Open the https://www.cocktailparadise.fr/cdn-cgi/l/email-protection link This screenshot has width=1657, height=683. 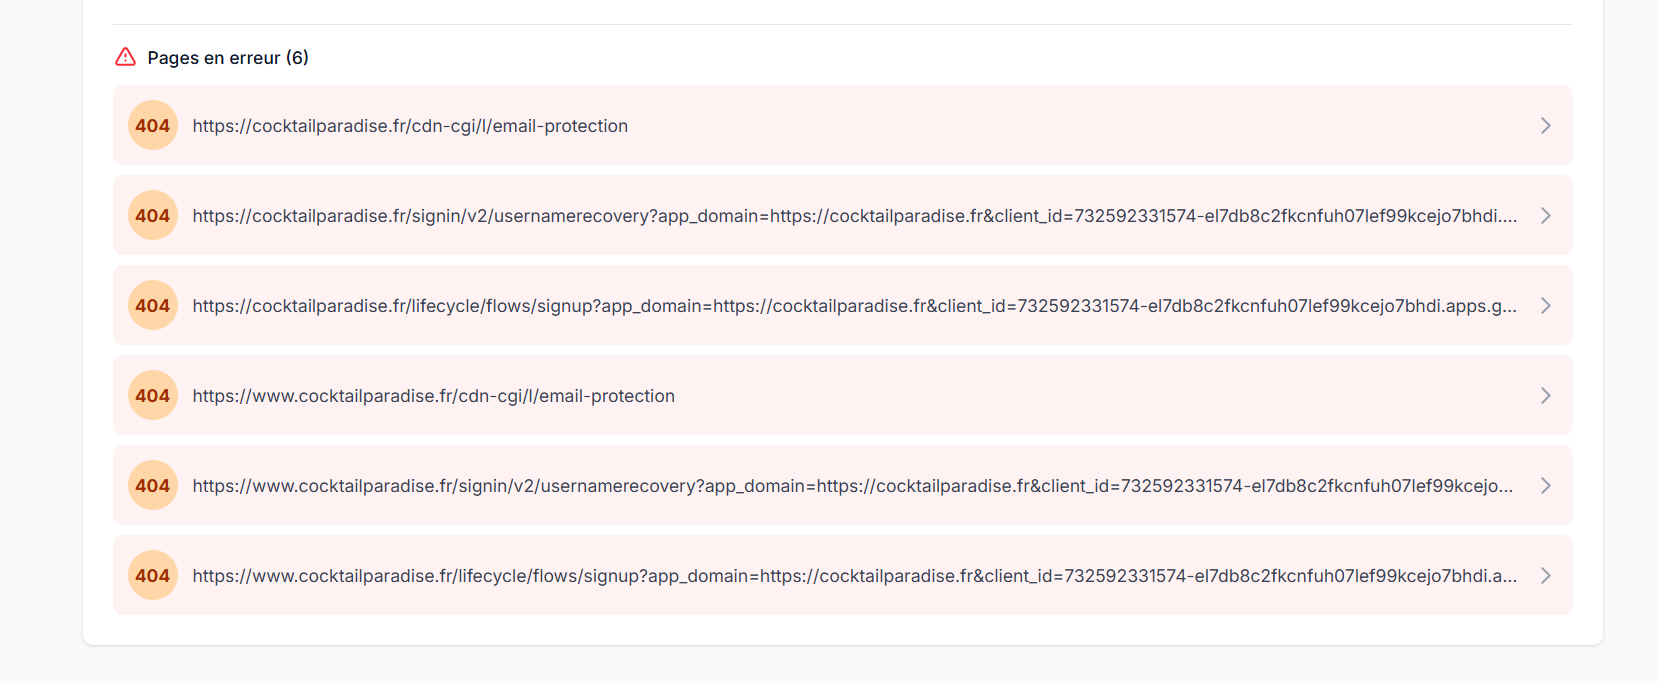click(434, 396)
